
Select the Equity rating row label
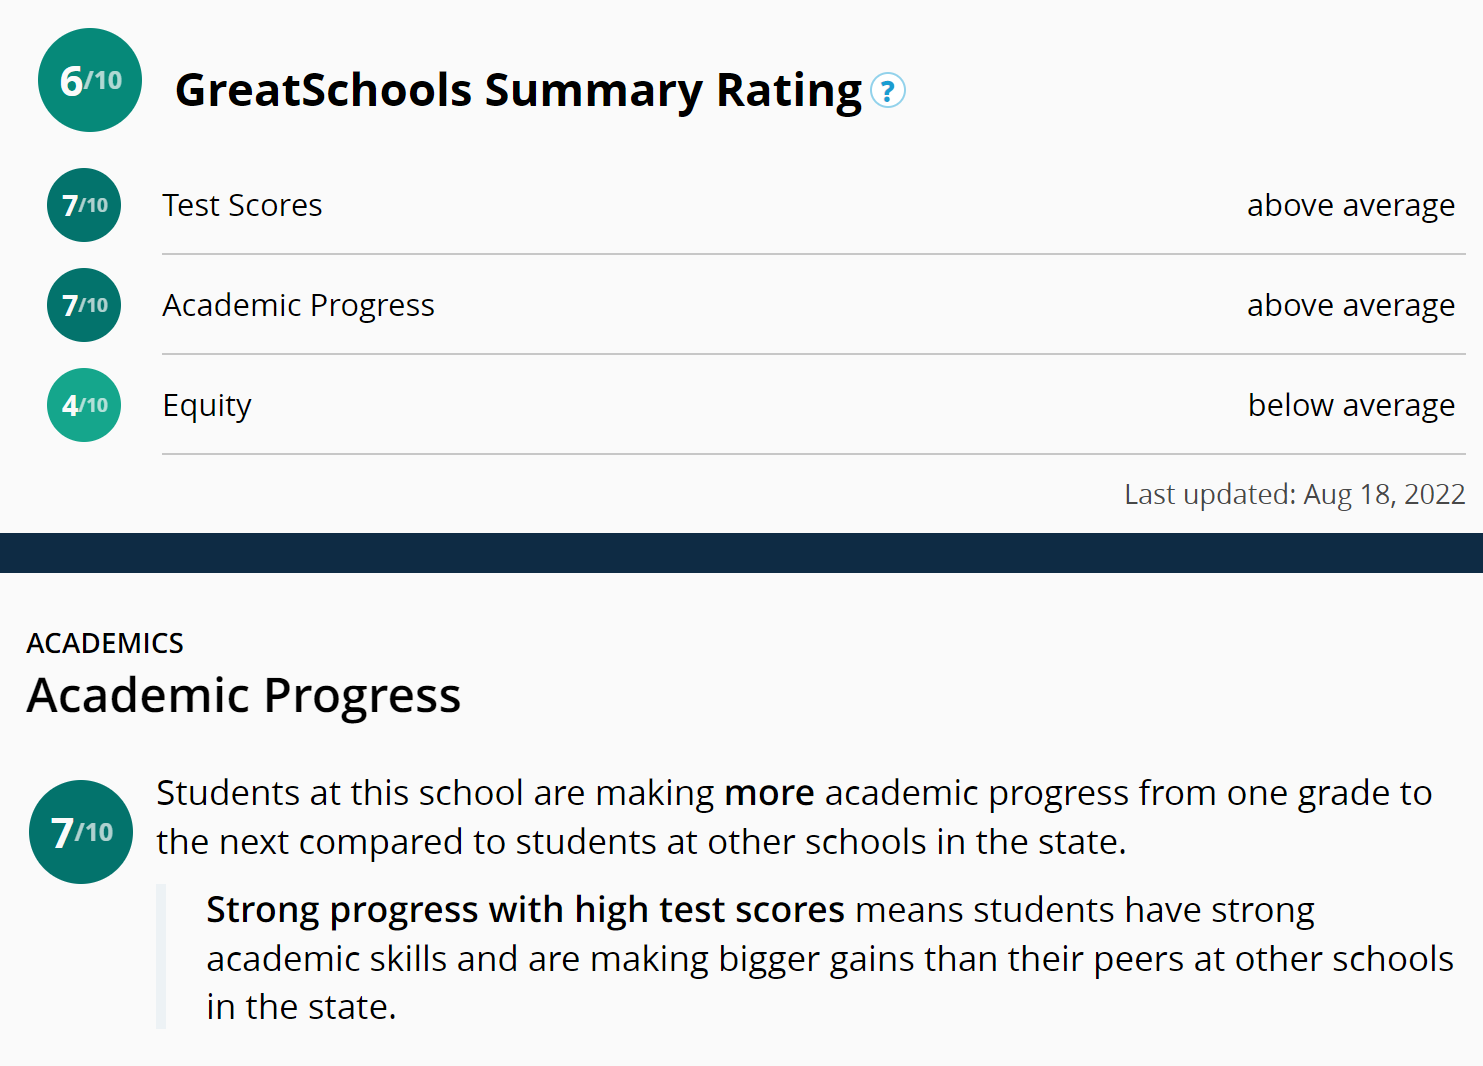pos(207,405)
